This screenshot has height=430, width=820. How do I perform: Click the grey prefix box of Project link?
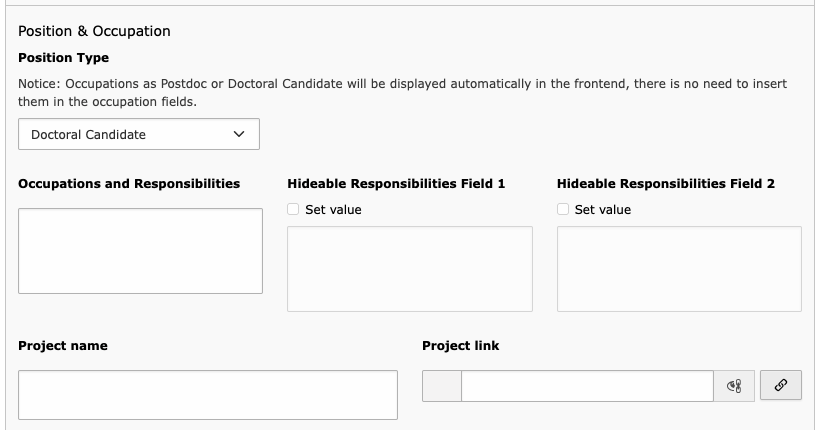coord(442,386)
